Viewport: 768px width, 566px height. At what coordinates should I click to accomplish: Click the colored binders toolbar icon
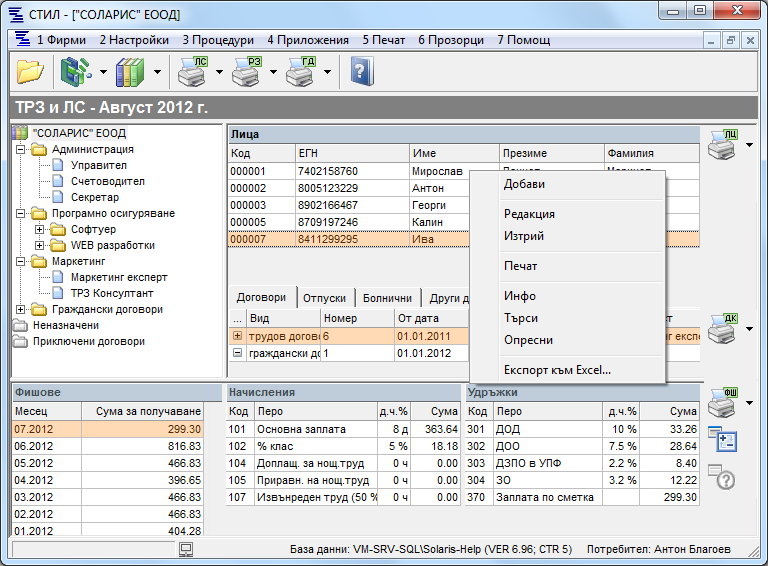pyautogui.click(x=130, y=72)
